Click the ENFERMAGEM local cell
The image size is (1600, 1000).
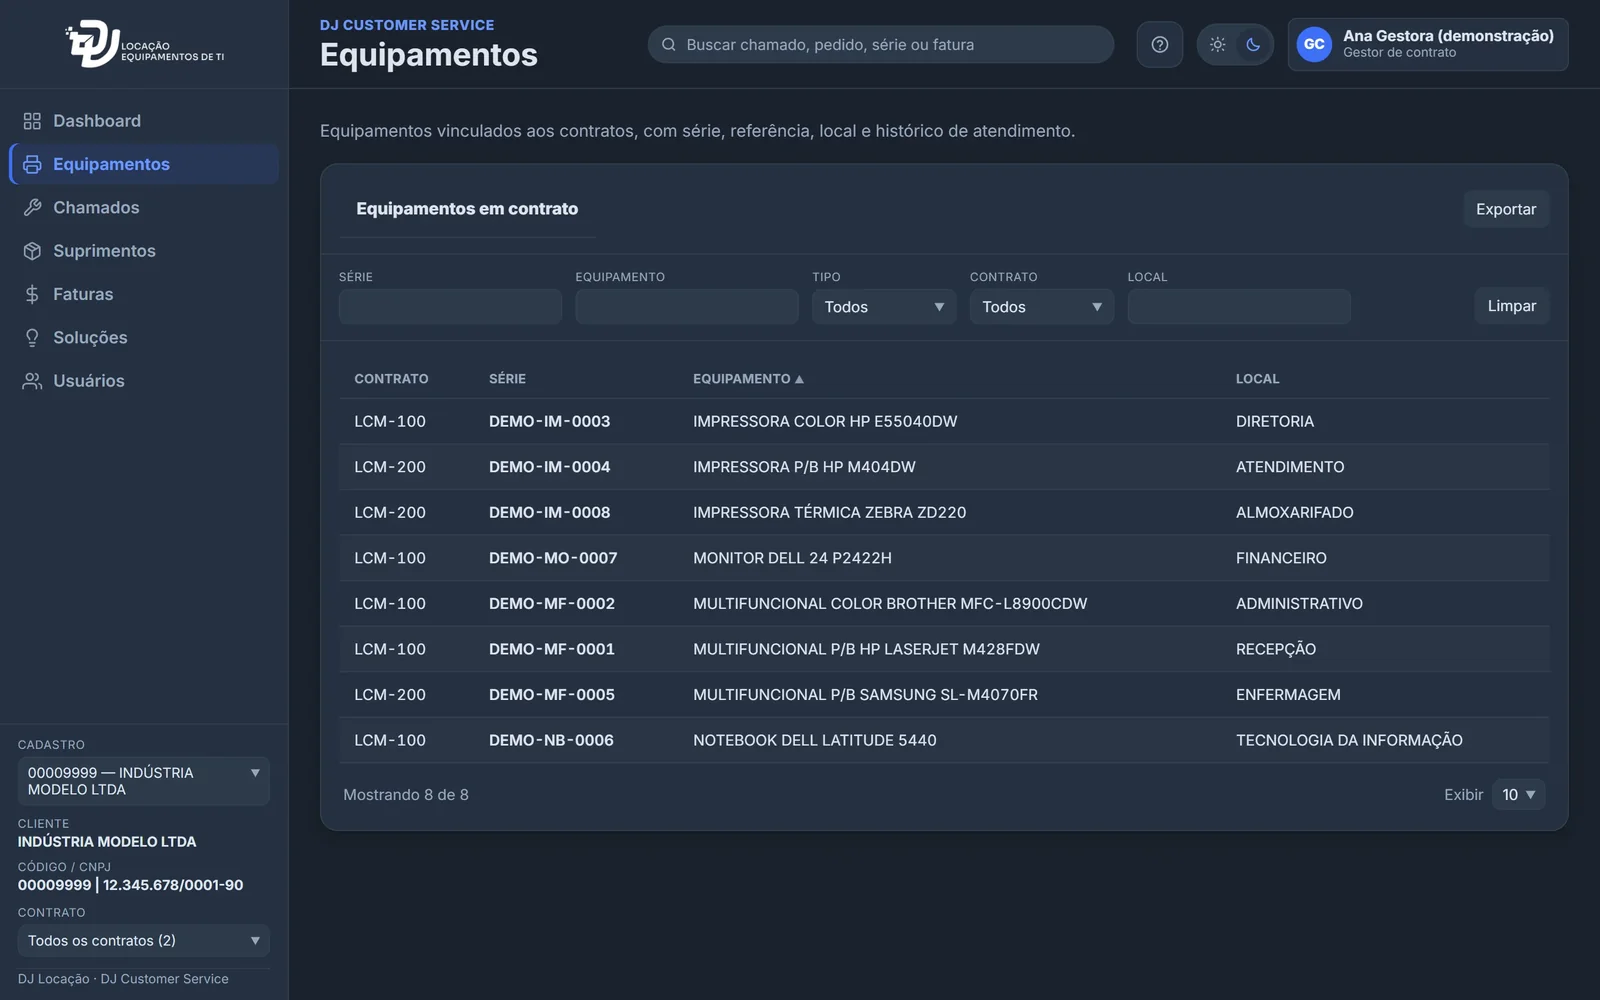click(1288, 695)
